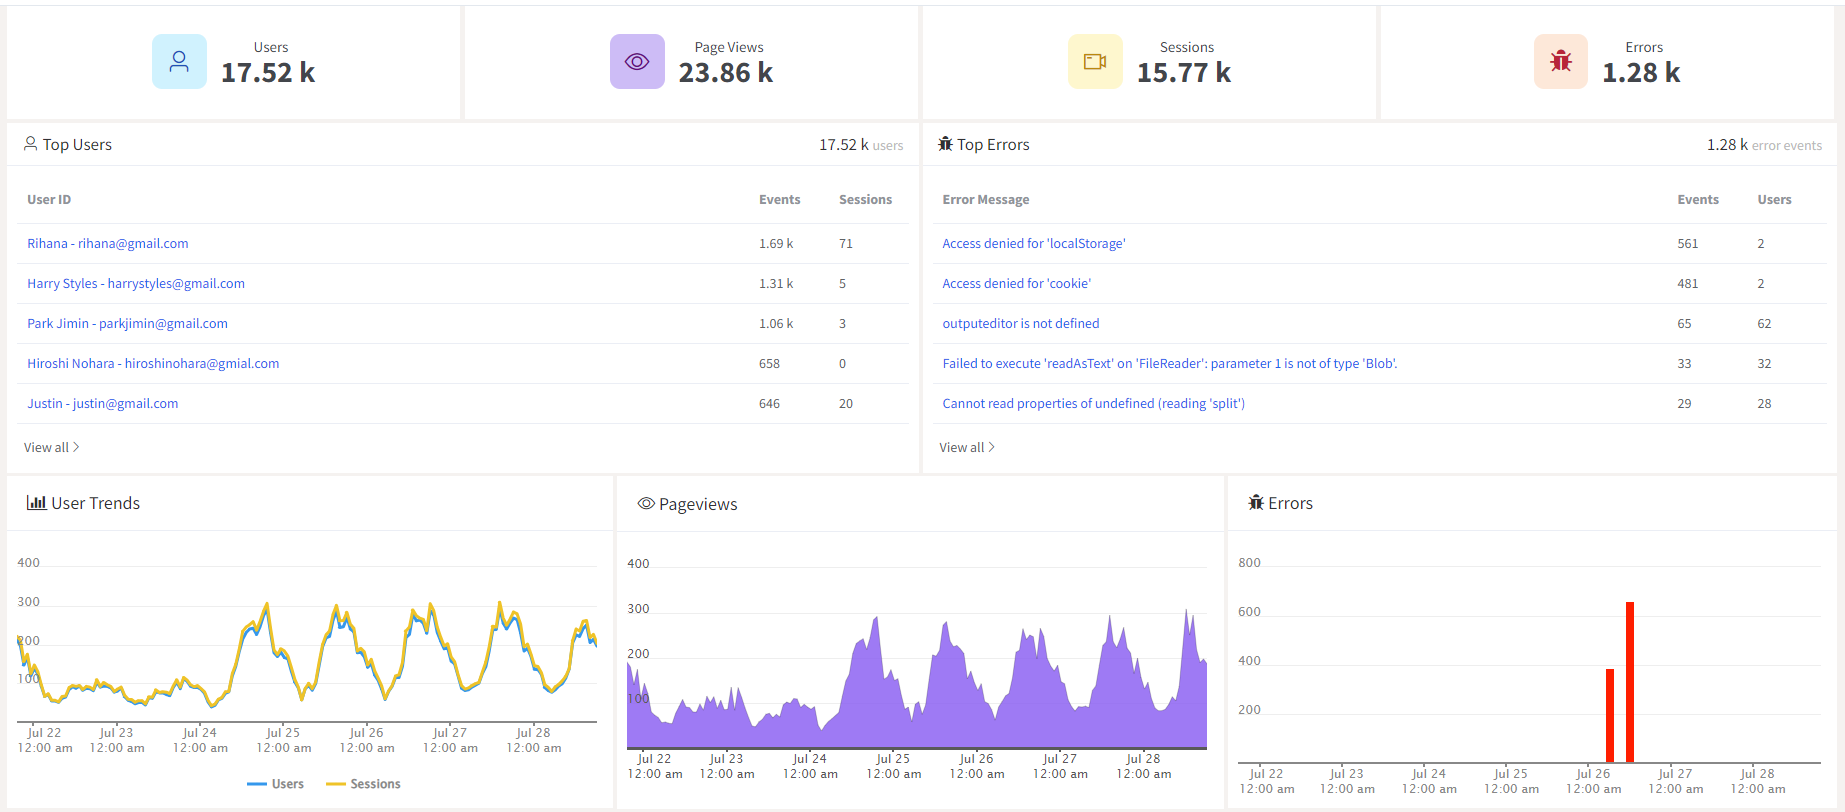Select the Cannot read properties of undefined error

tap(1093, 403)
